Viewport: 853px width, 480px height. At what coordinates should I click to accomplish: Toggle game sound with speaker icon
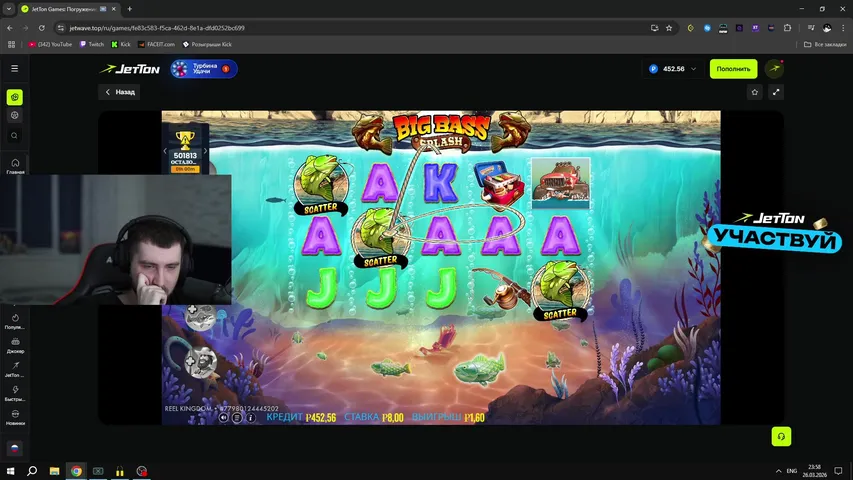click(x=224, y=417)
